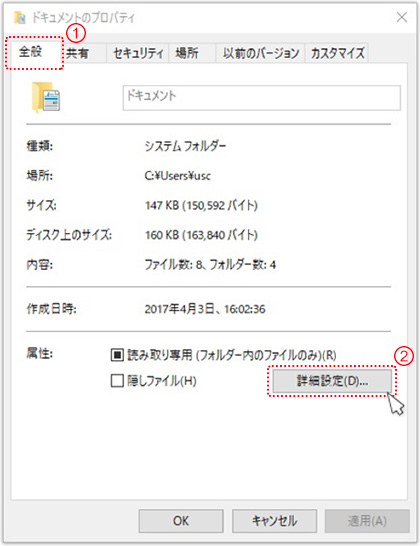Click the title bar folder icon

(x=20, y=17)
